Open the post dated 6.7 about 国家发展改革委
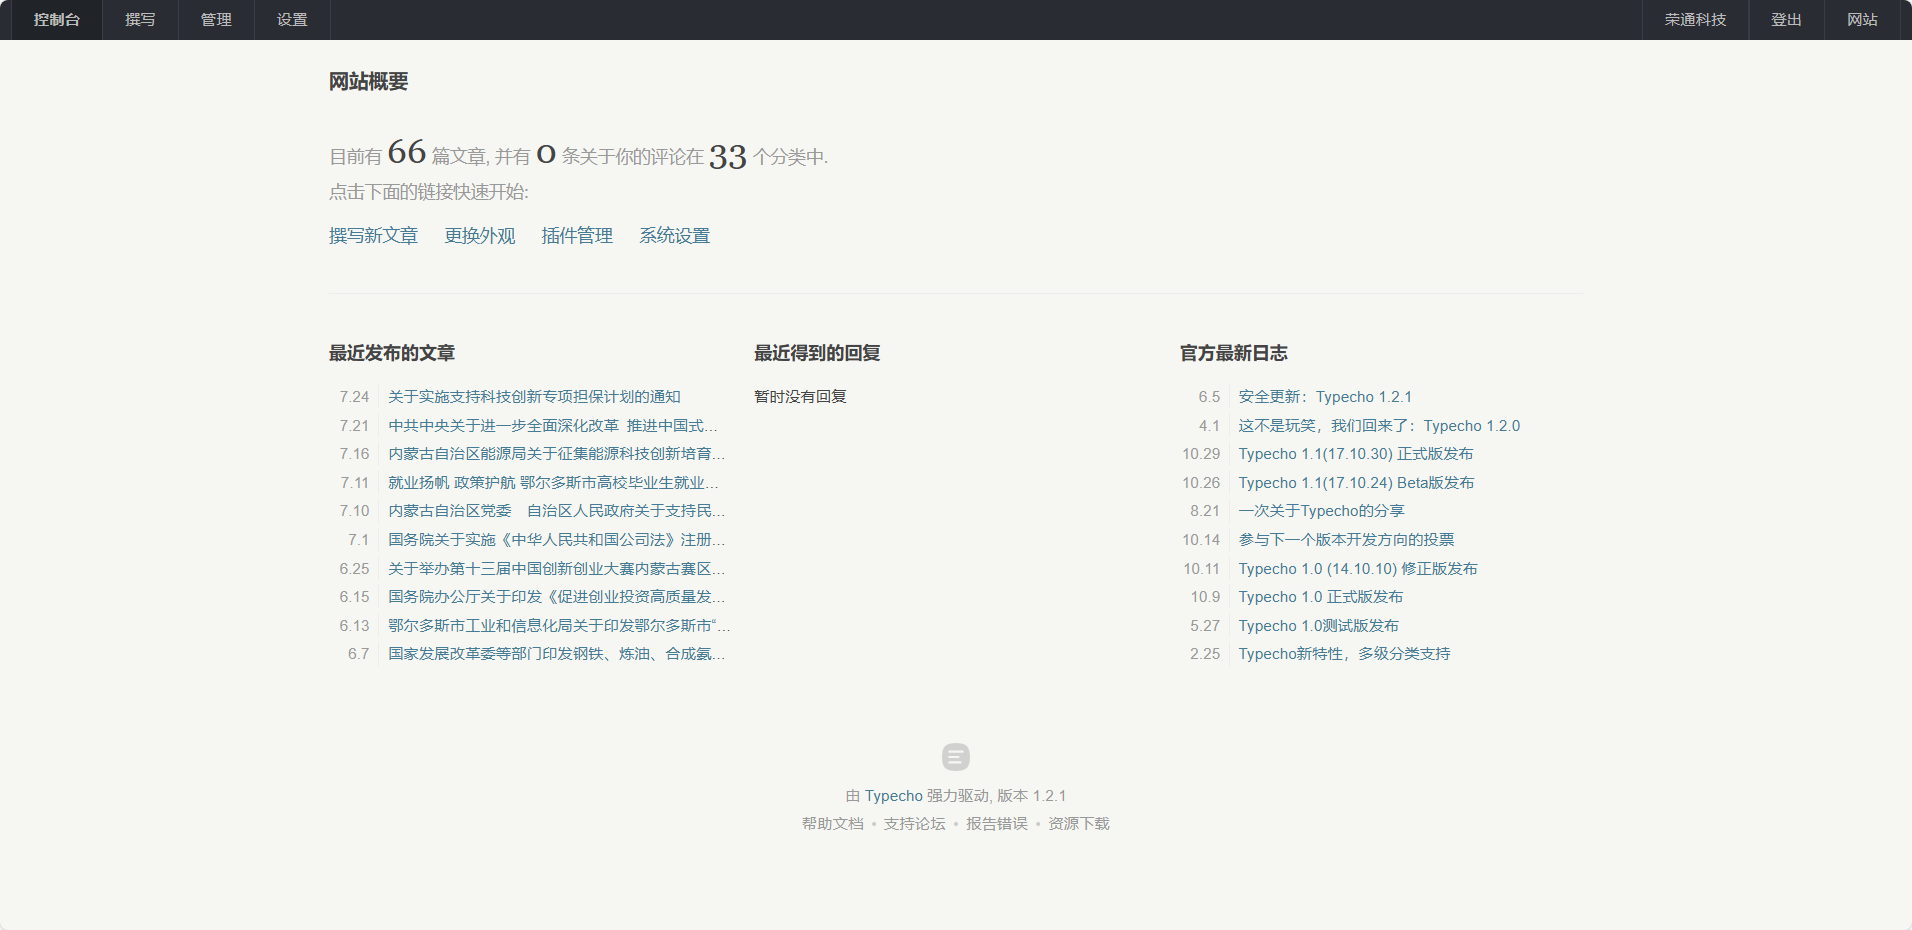 click(555, 654)
